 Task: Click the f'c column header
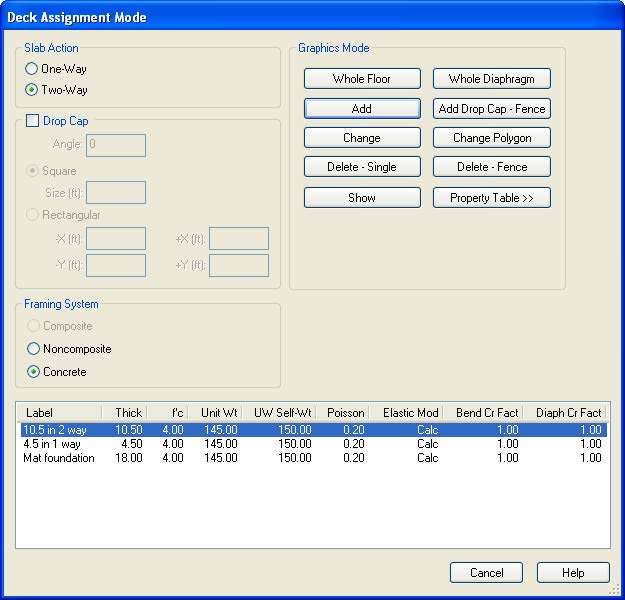pyautogui.click(x=168, y=413)
